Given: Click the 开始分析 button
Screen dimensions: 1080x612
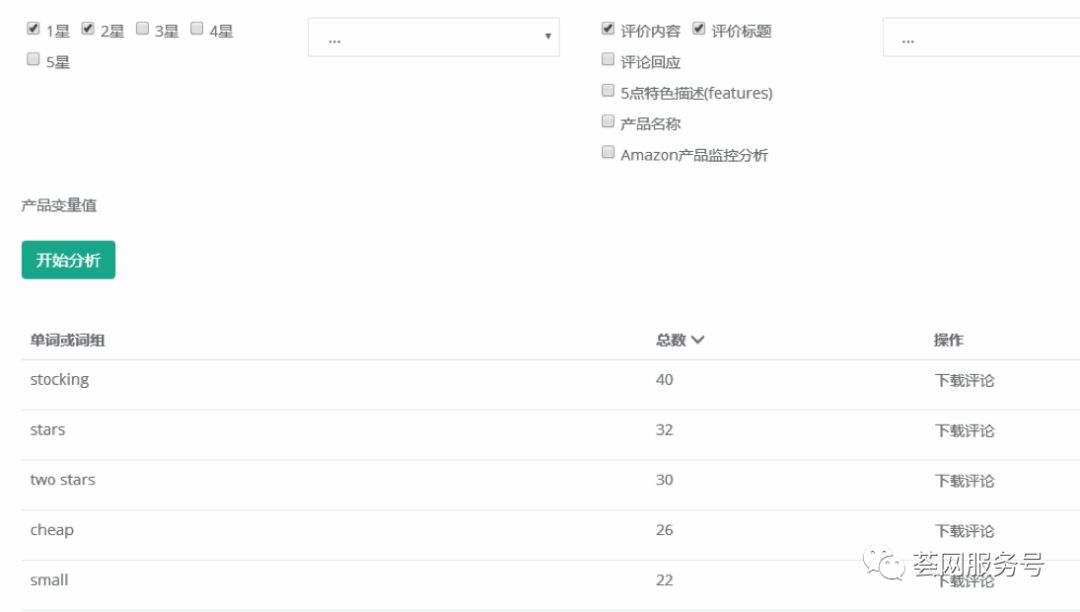Looking at the screenshot, I should (68, 260).
